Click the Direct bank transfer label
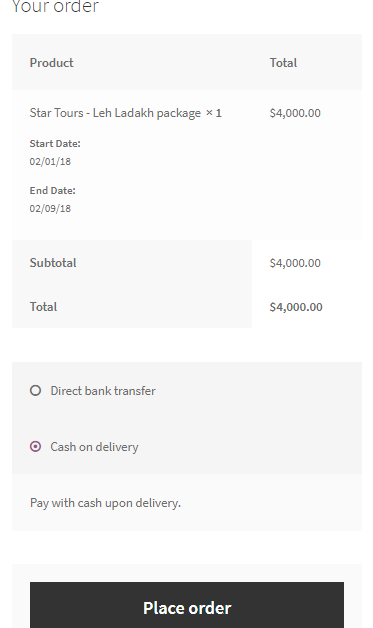Image resolution: width=373 pixels, height=628 pixels. [103, 391]
